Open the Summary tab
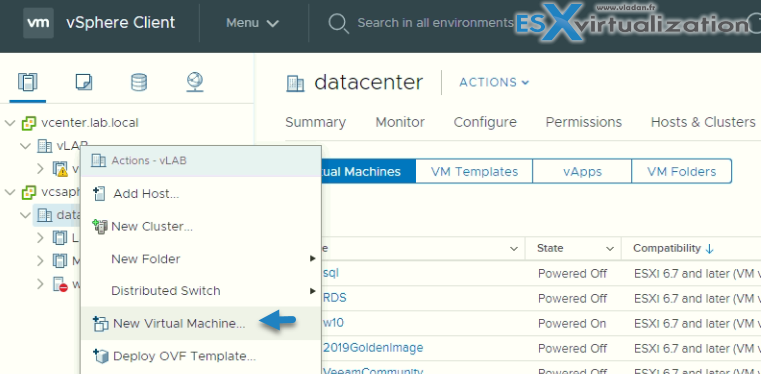This screenshot has height=374, width=761. [x=315, y=122]
